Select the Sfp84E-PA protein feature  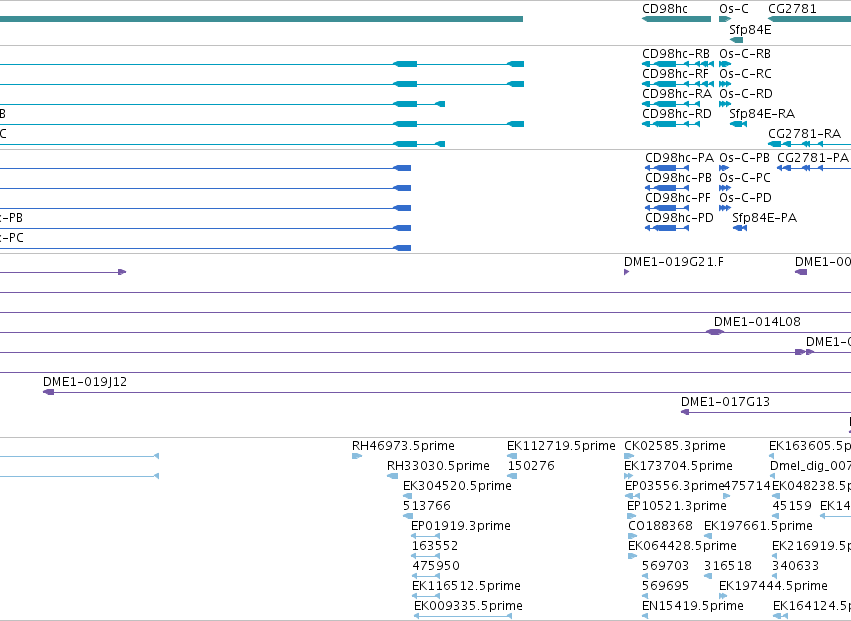740,229
